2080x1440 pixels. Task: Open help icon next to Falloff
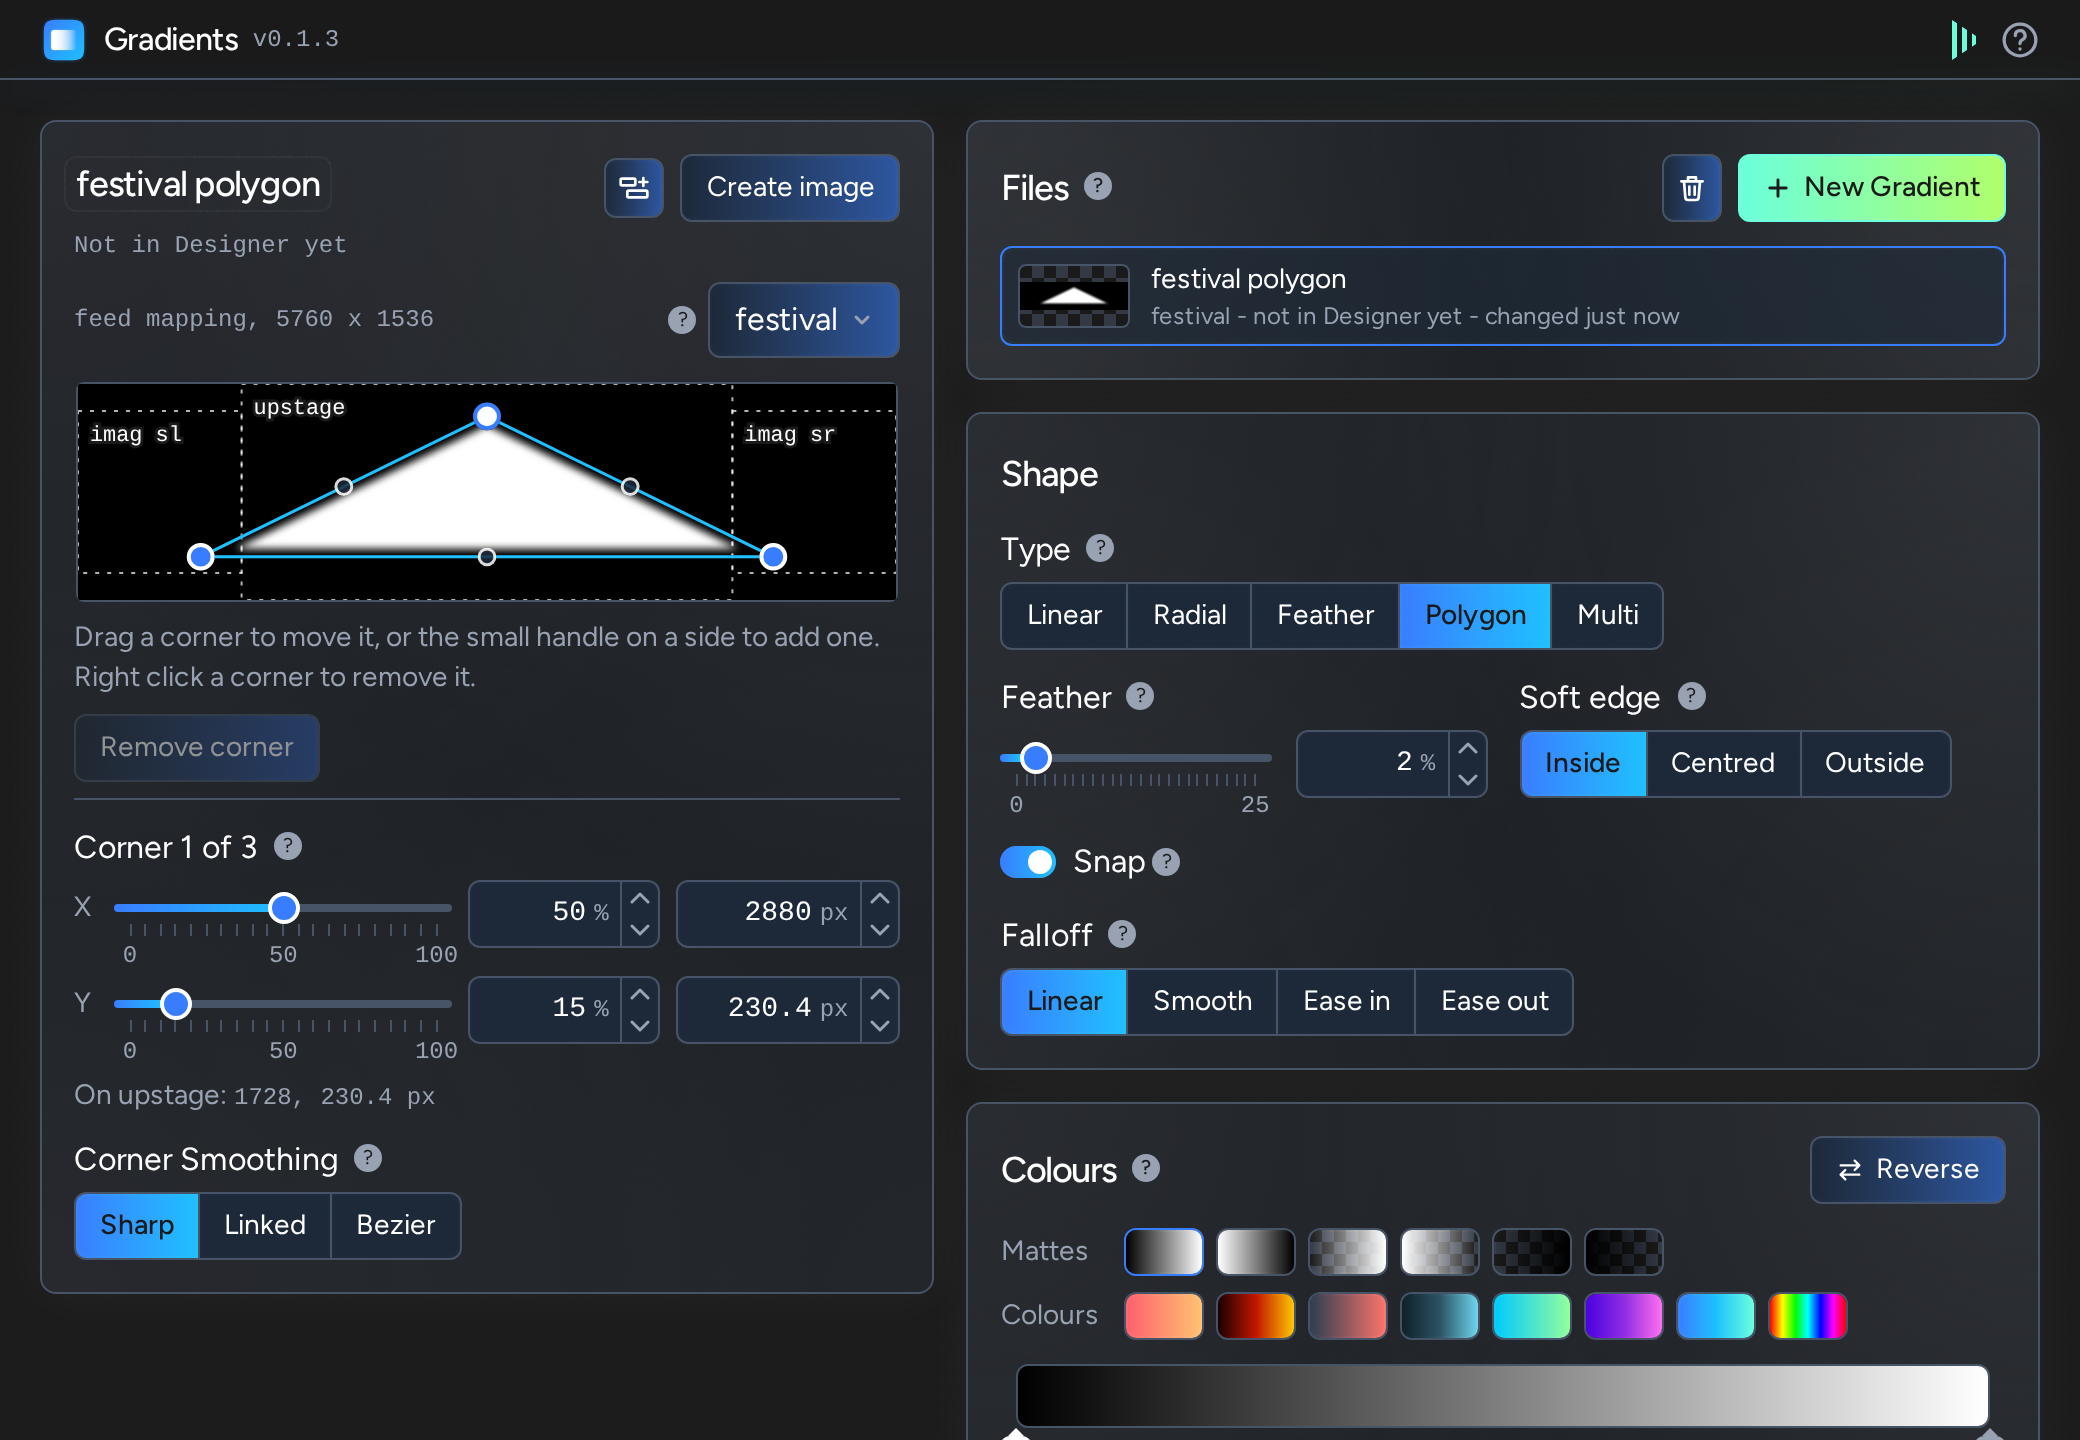coord(1122,934)
